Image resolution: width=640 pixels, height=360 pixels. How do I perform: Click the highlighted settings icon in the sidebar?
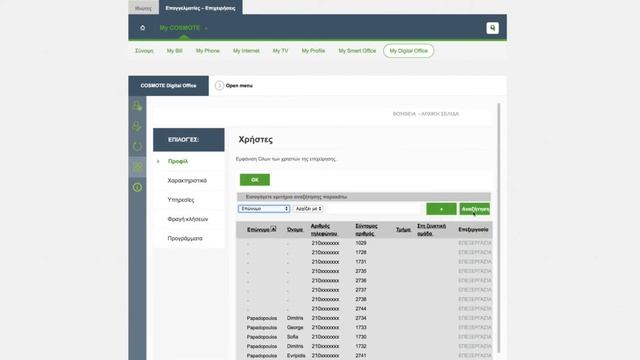(137, 167)
